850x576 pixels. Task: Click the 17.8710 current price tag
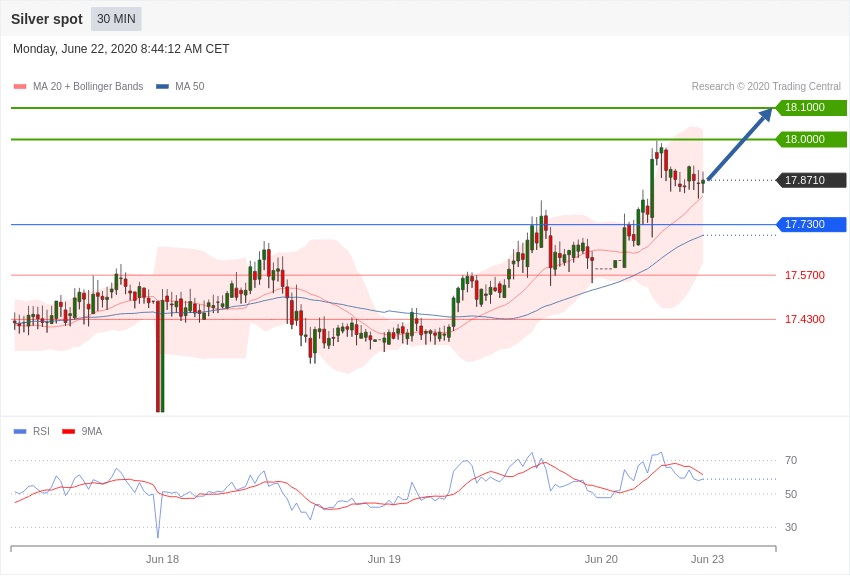pyautogui.click(x=811, y=180)
